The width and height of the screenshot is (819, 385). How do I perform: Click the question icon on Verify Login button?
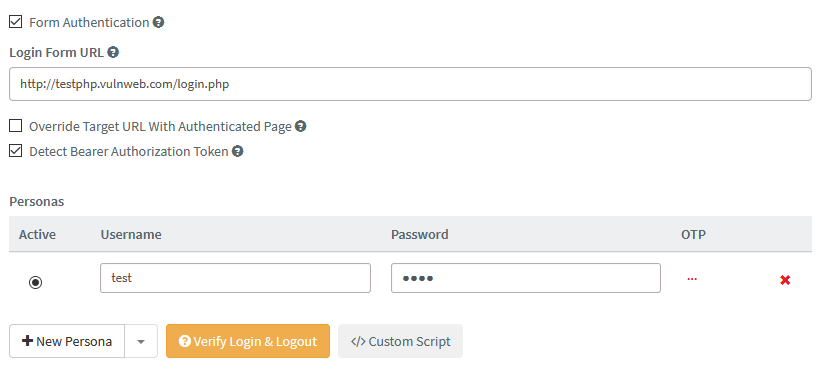[184, 341]
